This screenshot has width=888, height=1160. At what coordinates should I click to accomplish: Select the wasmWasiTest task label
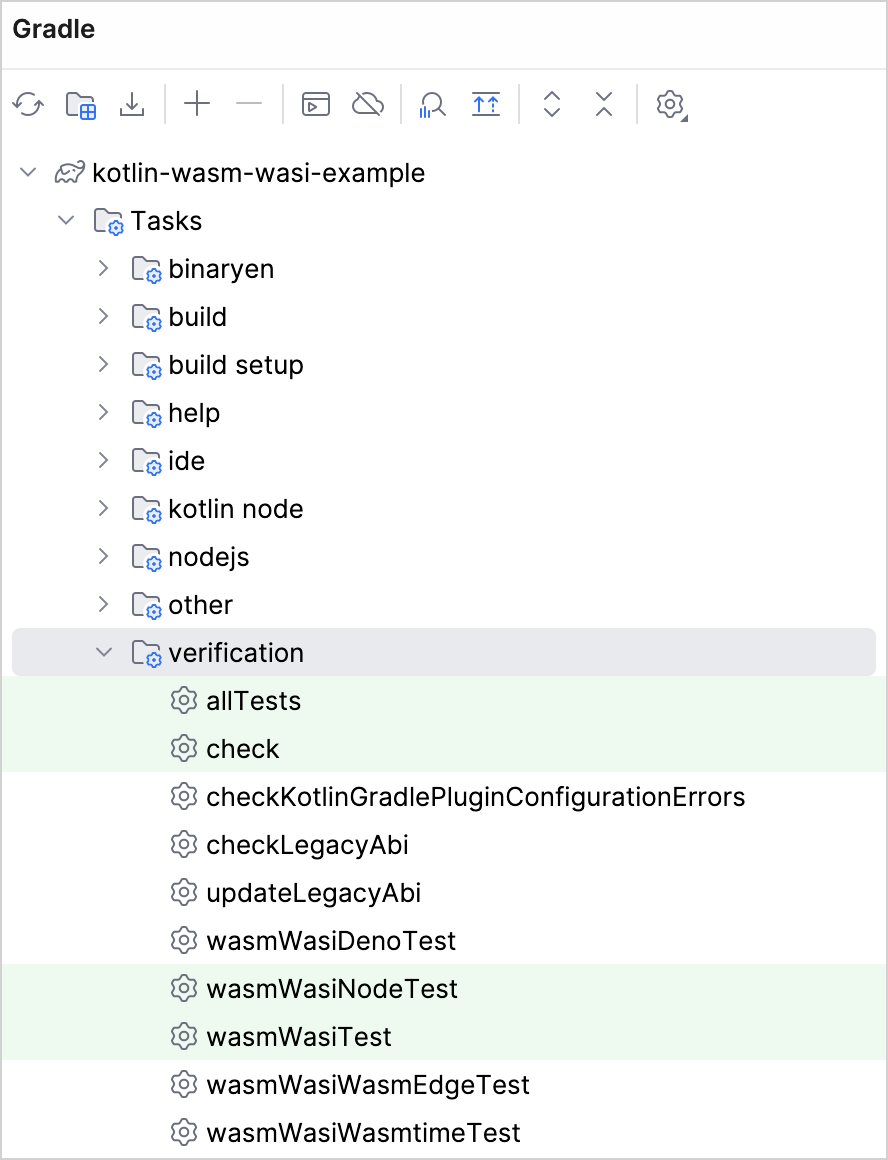pos(299,1037)
